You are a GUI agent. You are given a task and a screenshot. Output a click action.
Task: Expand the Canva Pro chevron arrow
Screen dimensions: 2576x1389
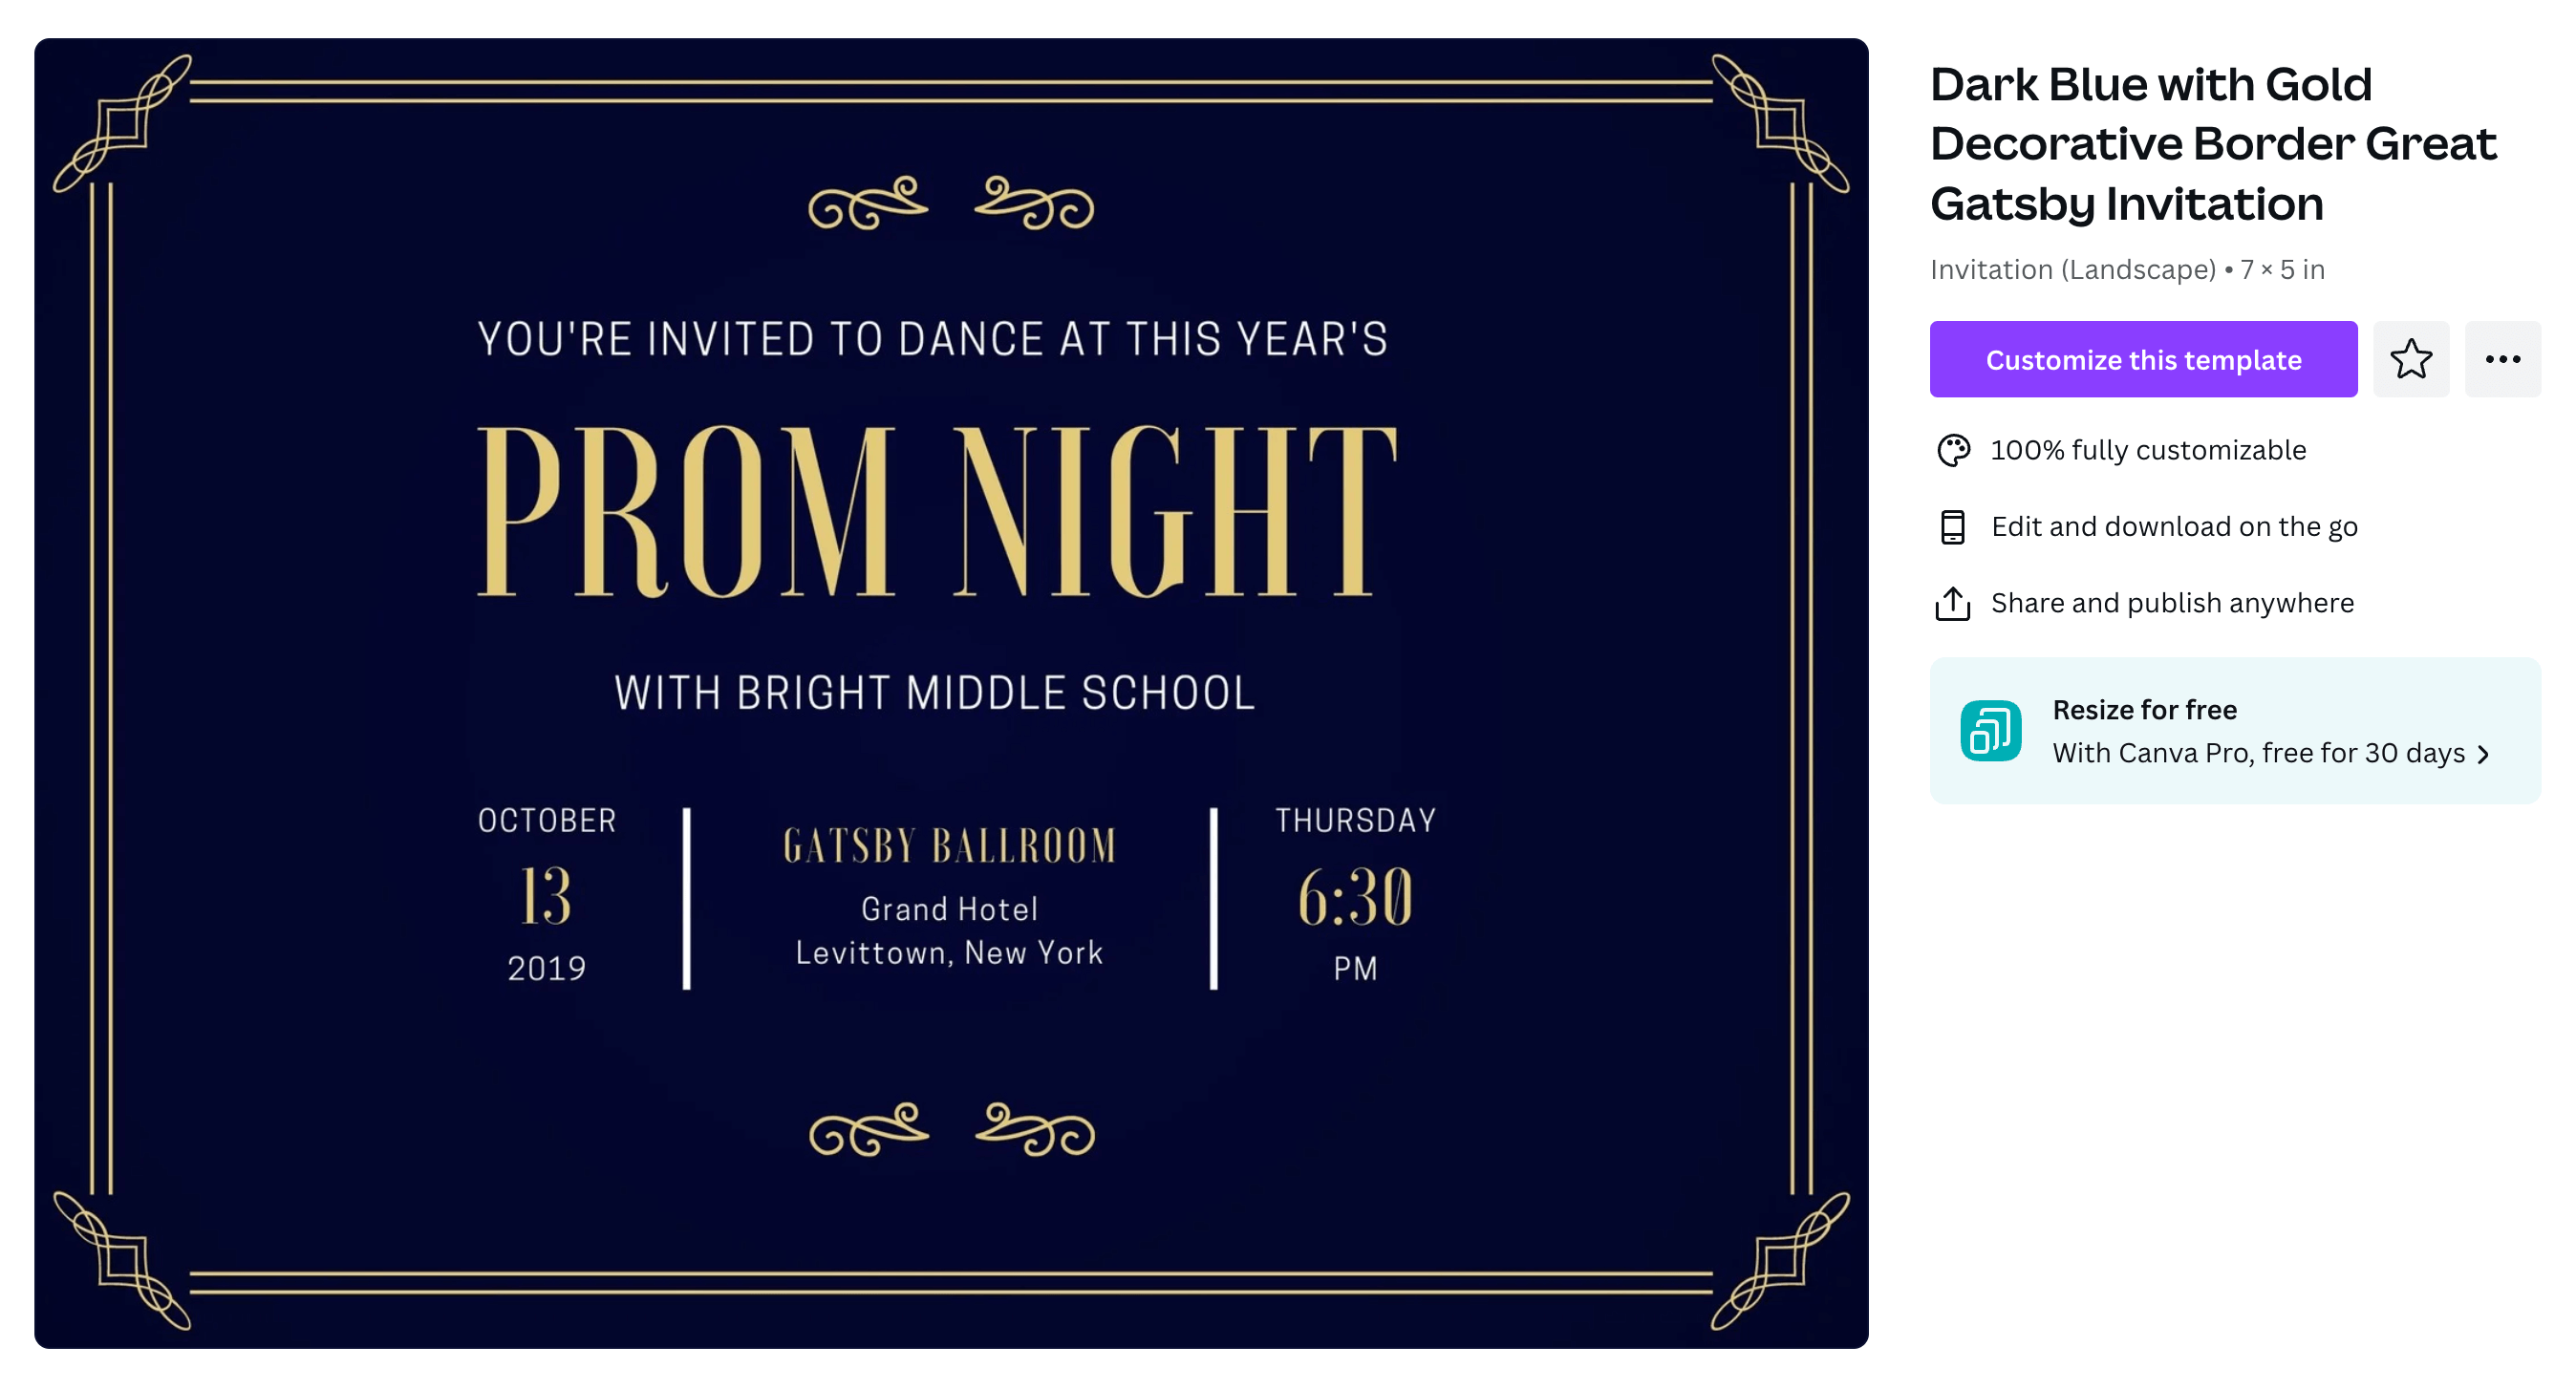2484,755
